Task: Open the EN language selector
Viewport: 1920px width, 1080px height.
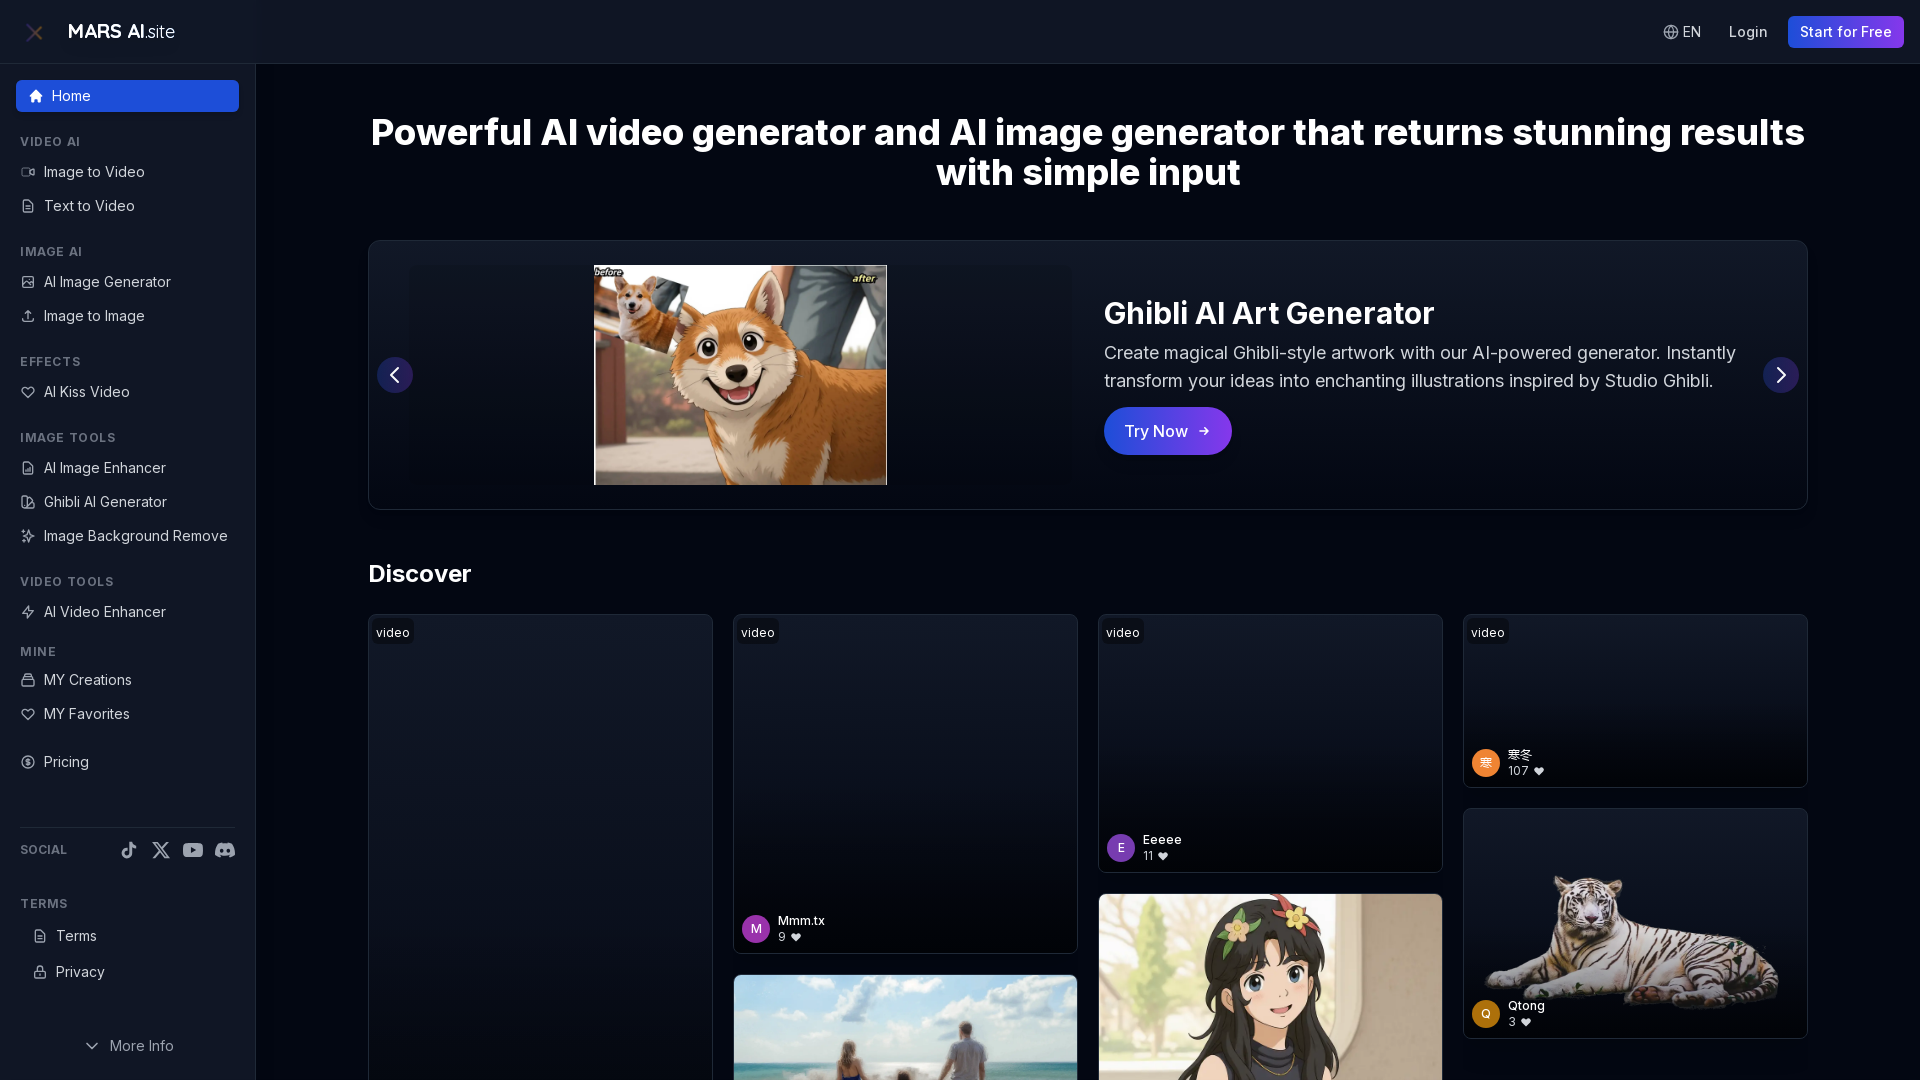Action: (1681, 31)
